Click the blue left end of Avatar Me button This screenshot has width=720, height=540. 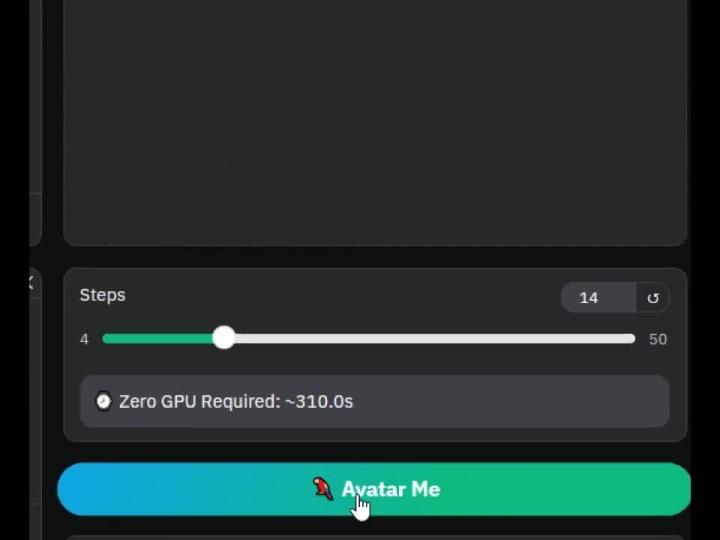click(92, 489)
